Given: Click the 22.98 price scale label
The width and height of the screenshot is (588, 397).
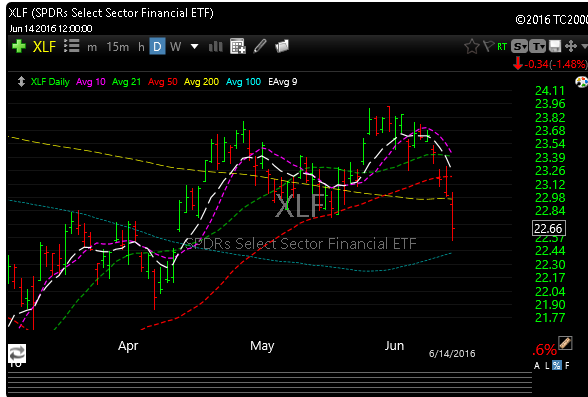Looking at the screenshot, I should (550, 198).
